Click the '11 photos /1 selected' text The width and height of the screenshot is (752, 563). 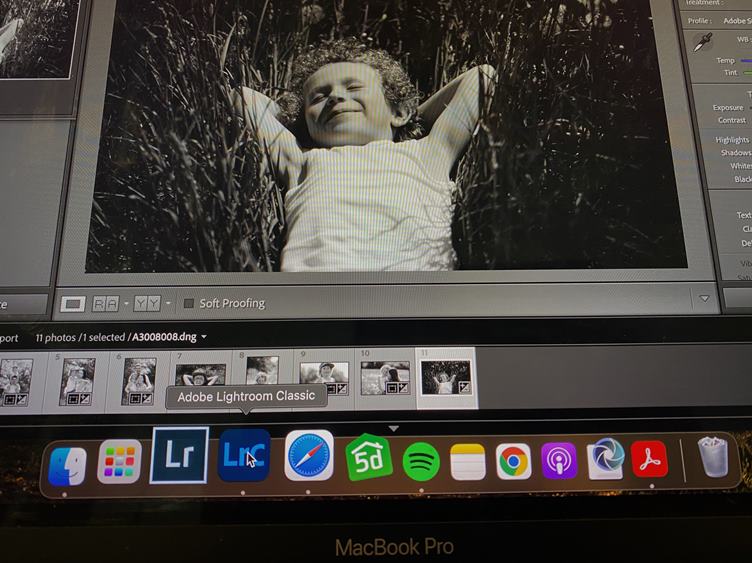click(80, 337)
